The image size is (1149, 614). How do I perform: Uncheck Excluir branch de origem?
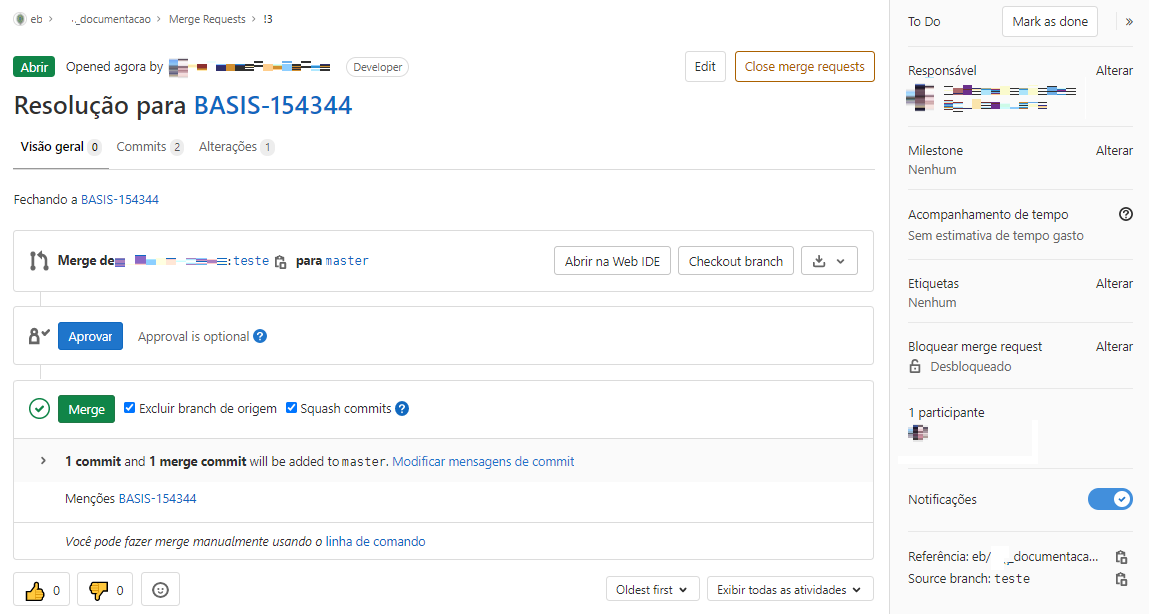(129, 408)
